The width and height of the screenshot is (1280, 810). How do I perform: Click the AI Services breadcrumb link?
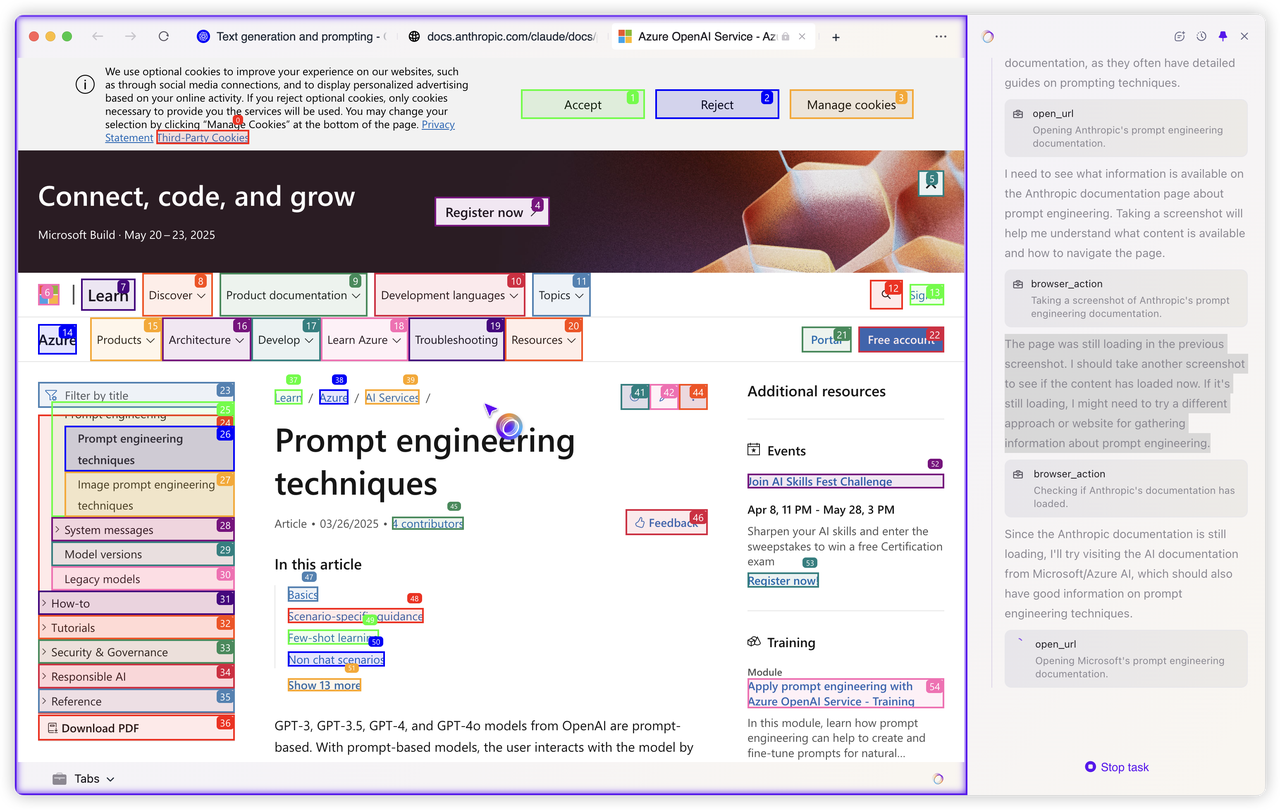point(392,397)
